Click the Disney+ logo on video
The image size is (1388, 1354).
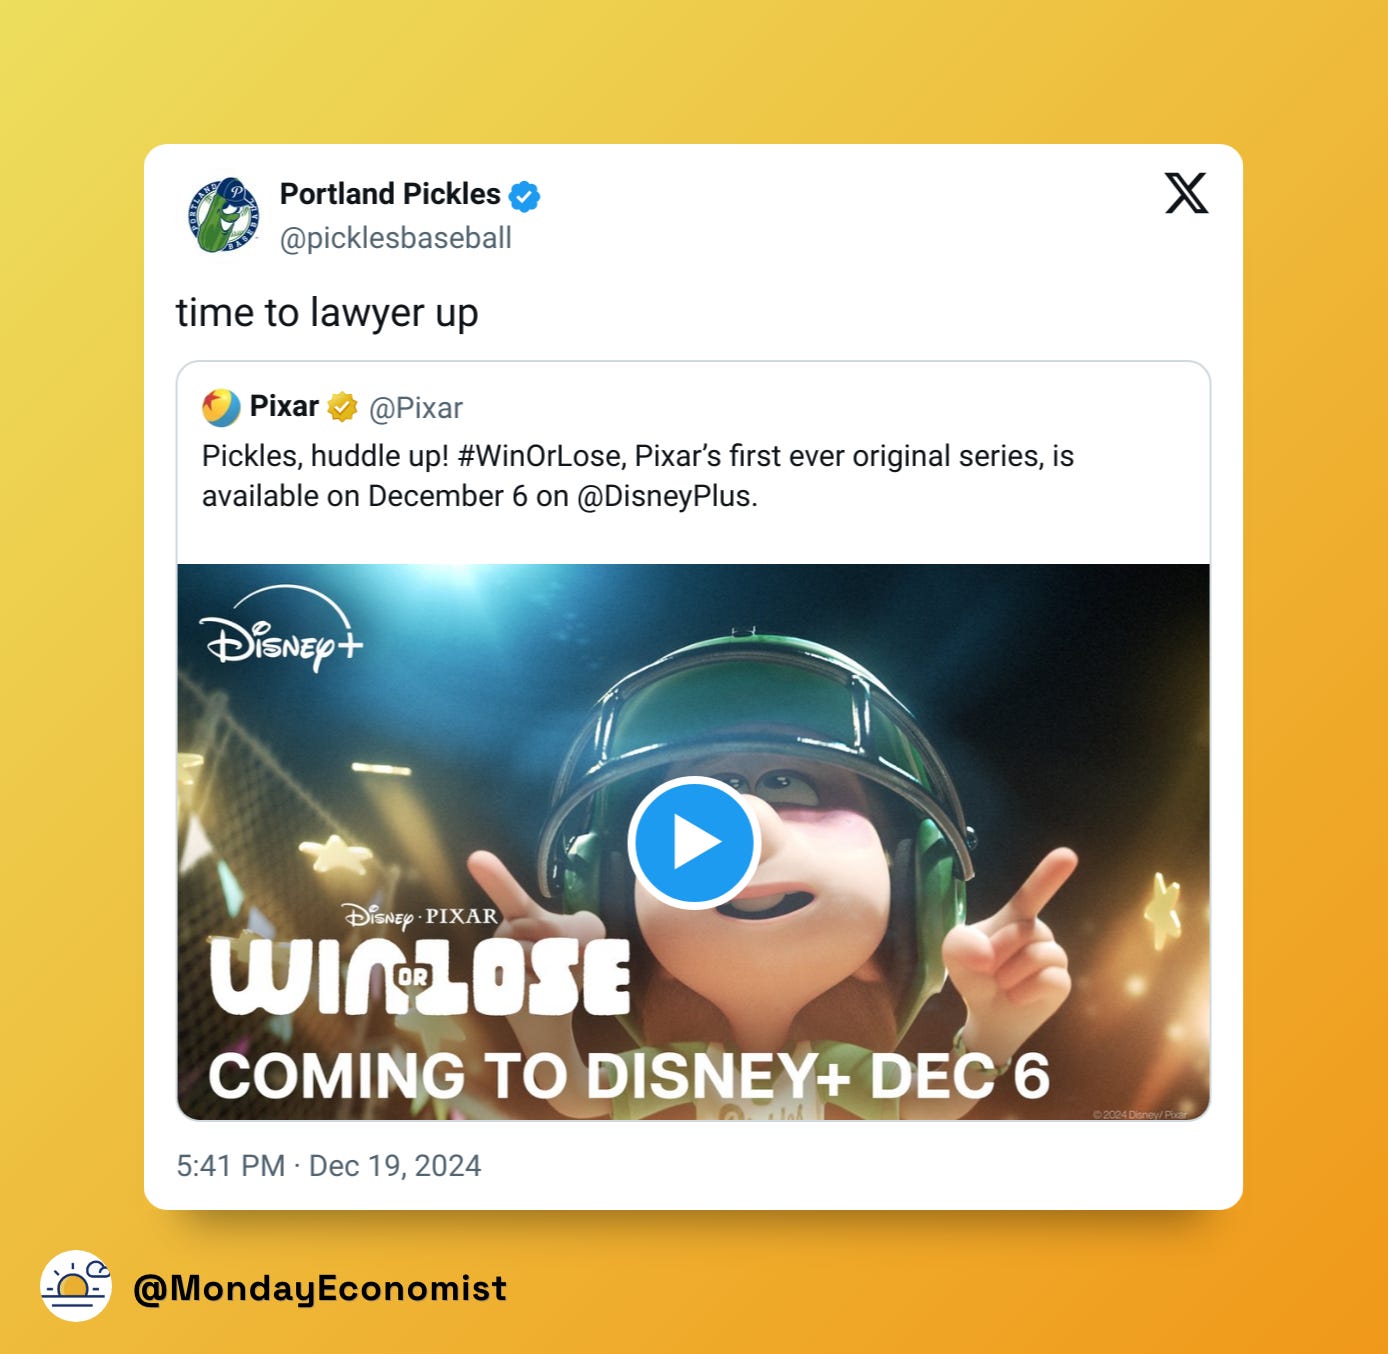coord(281,629)
